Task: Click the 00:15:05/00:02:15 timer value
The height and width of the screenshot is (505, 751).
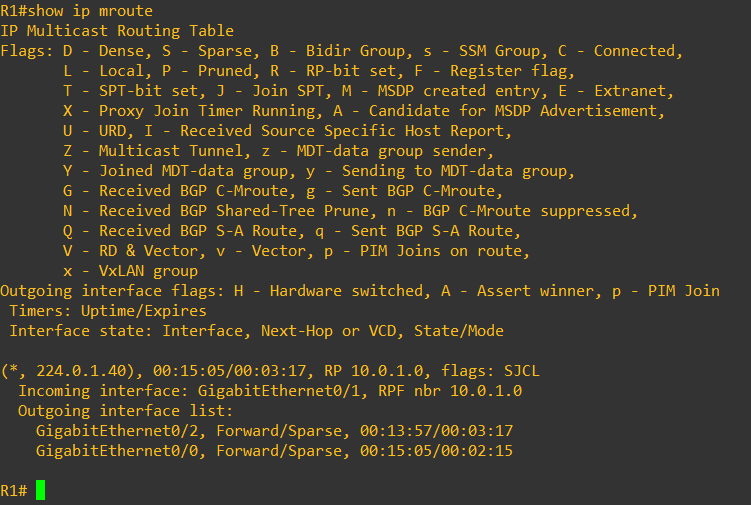Action: coord(436,451)
